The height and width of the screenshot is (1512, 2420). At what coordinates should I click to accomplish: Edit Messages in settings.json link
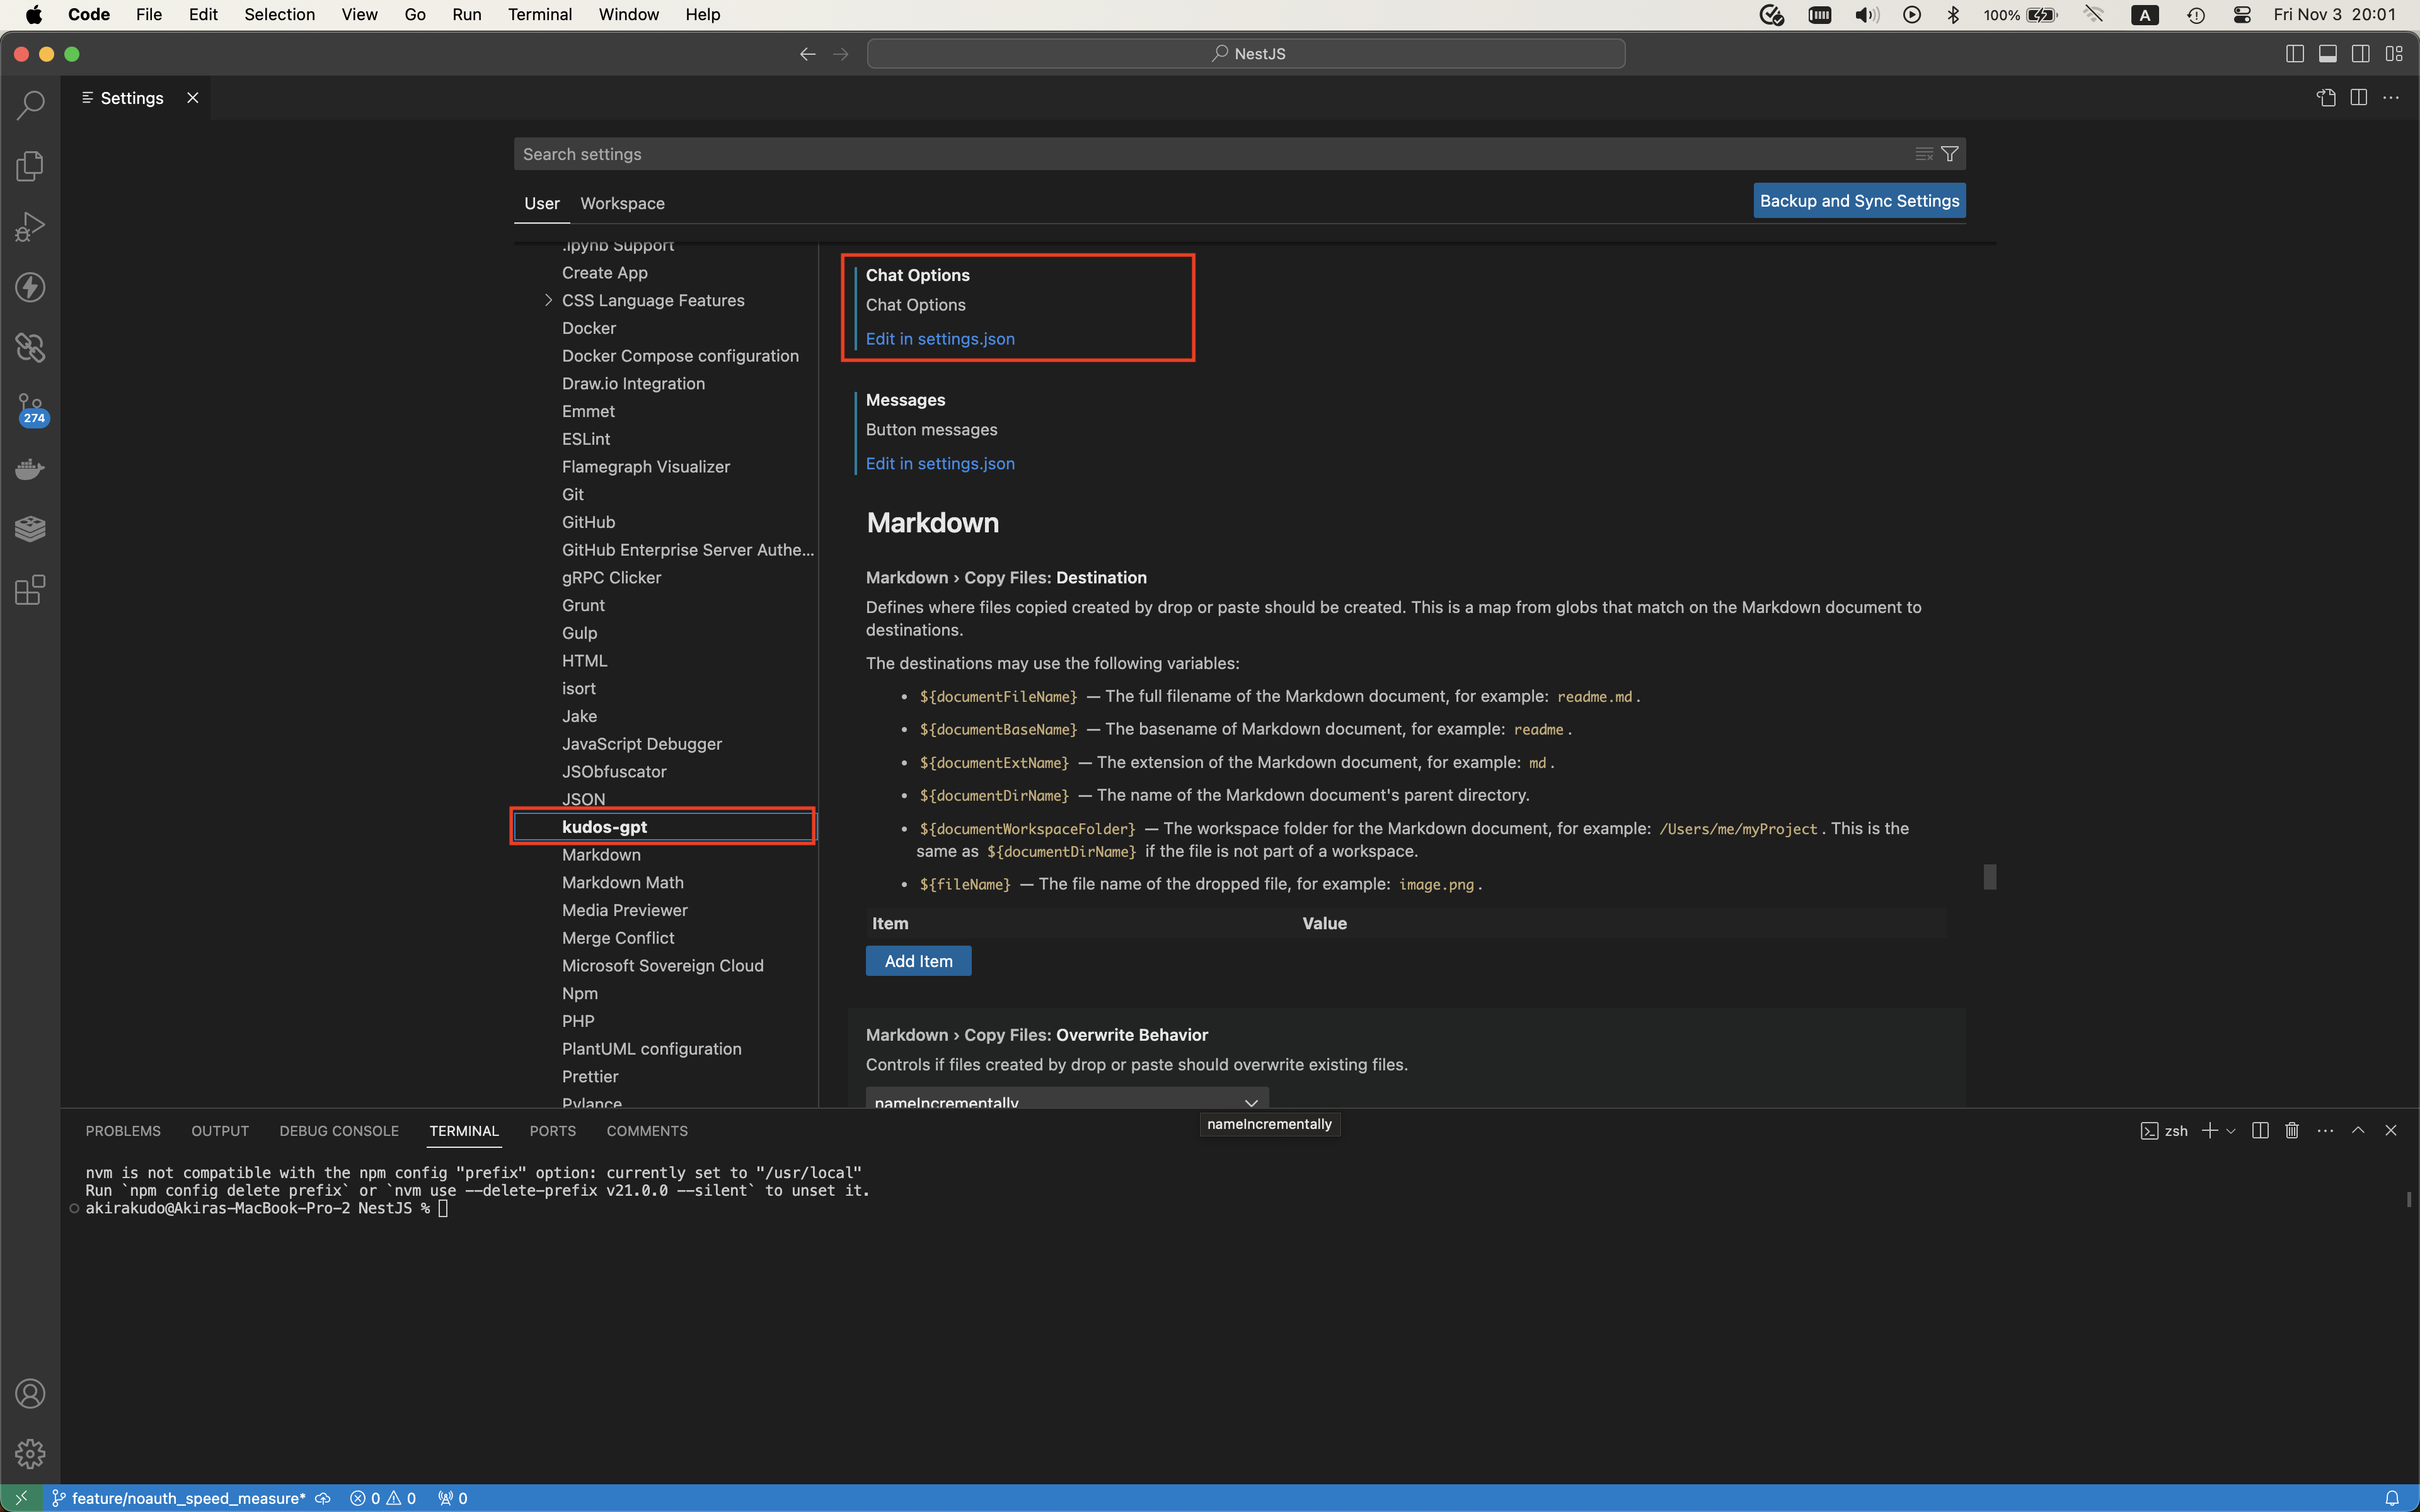pos(940,464)
